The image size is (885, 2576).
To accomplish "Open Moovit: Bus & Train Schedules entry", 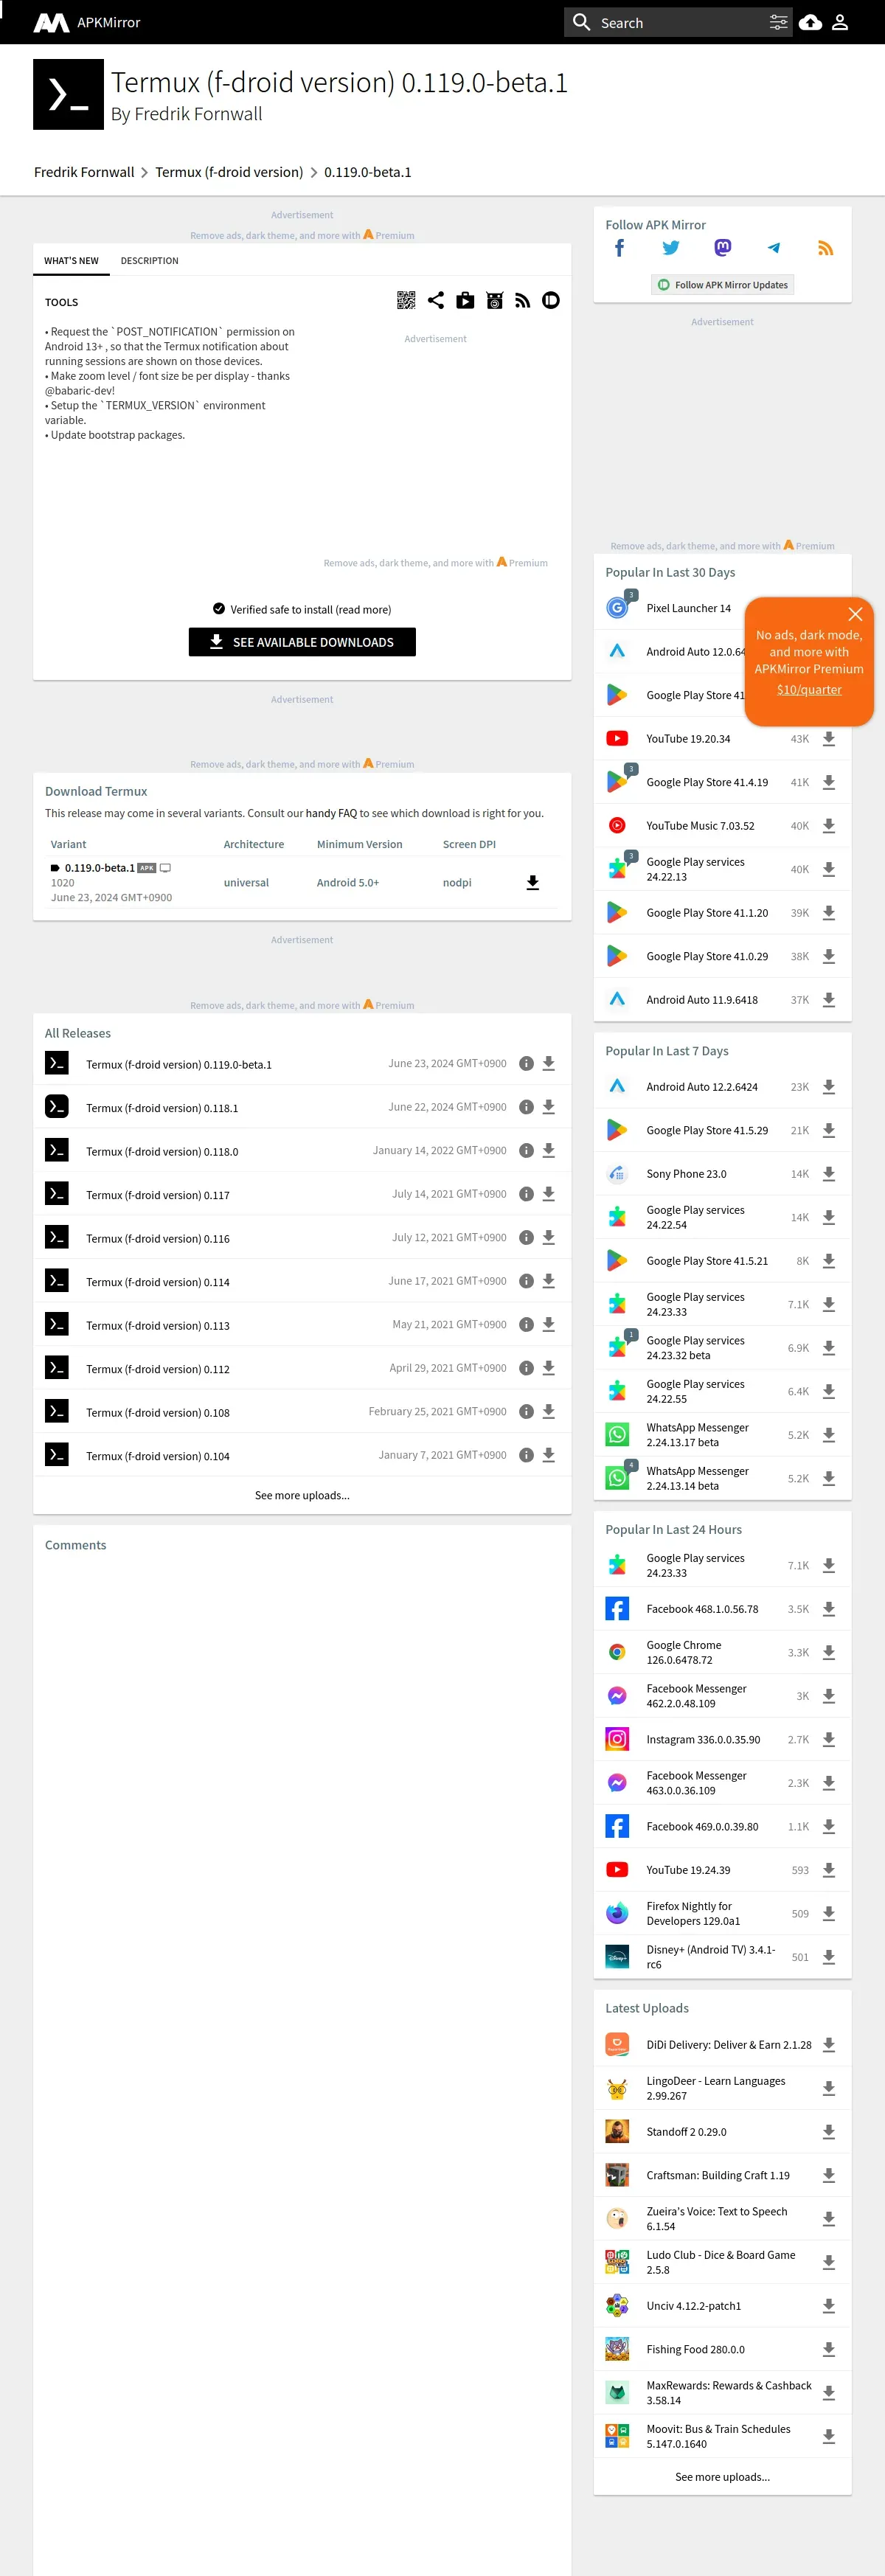I will click(x=718, y=2436).
